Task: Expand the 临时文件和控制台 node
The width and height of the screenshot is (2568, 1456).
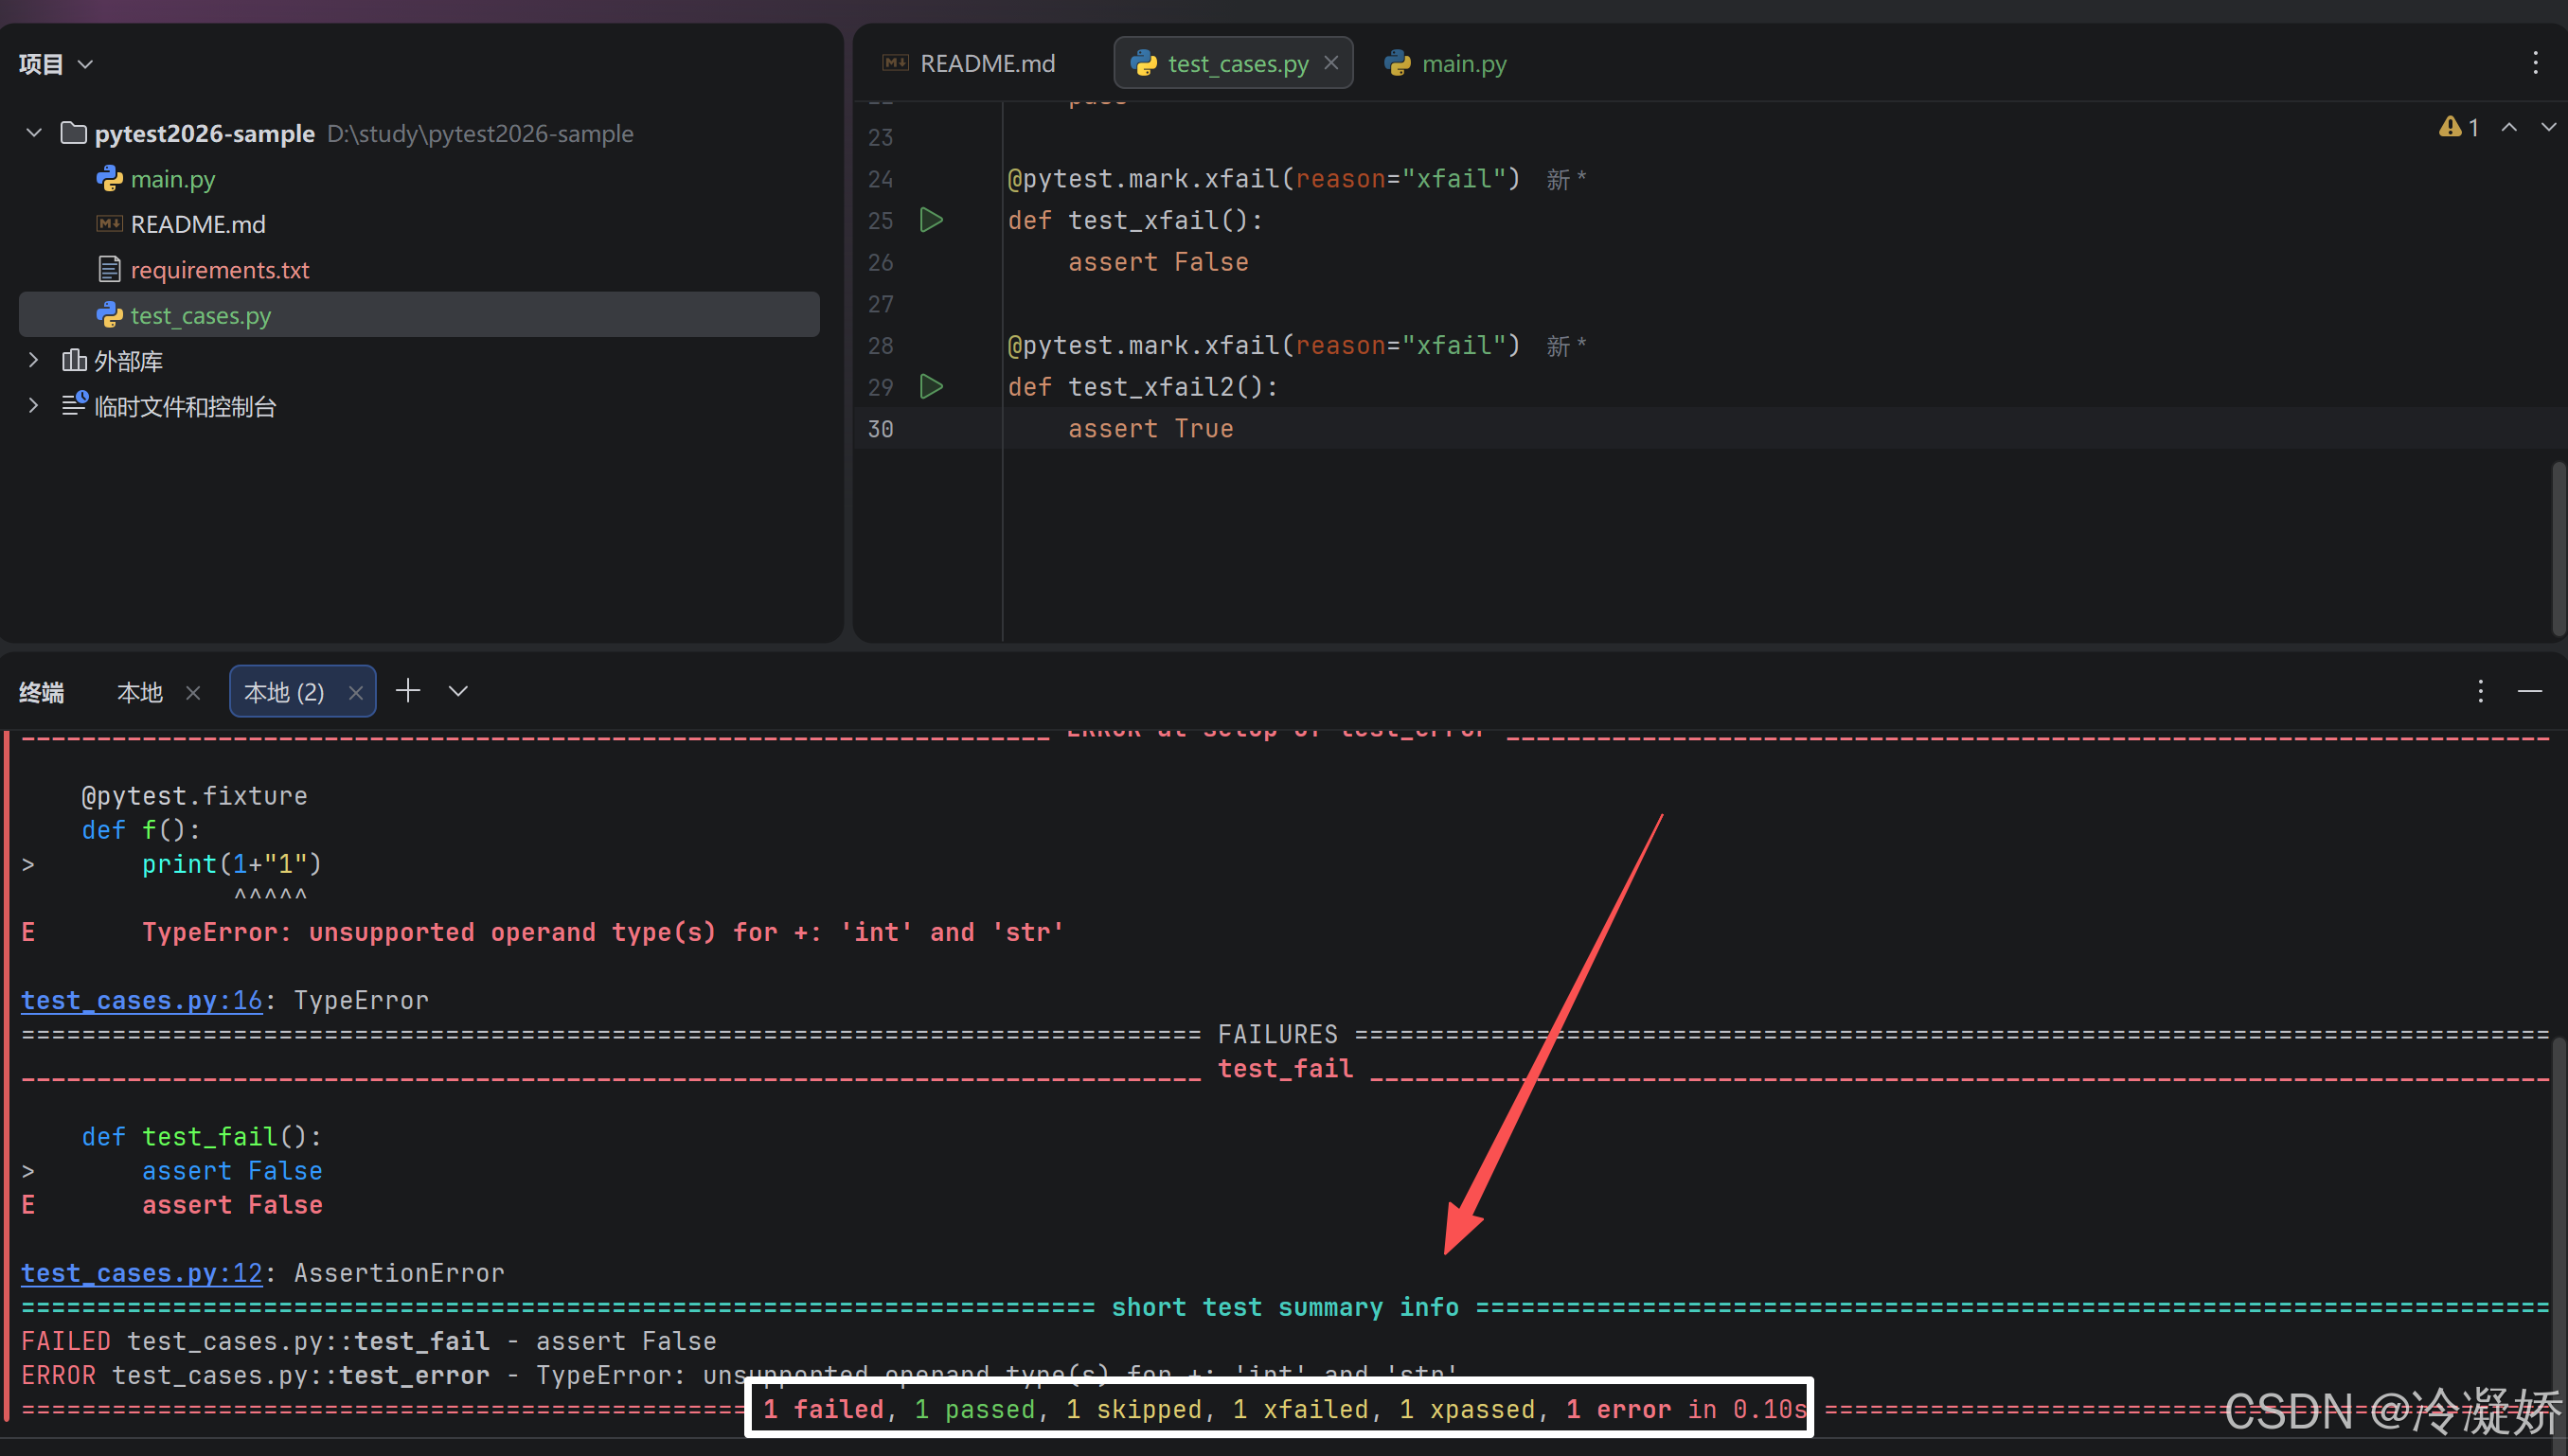Action: (34, 406)
